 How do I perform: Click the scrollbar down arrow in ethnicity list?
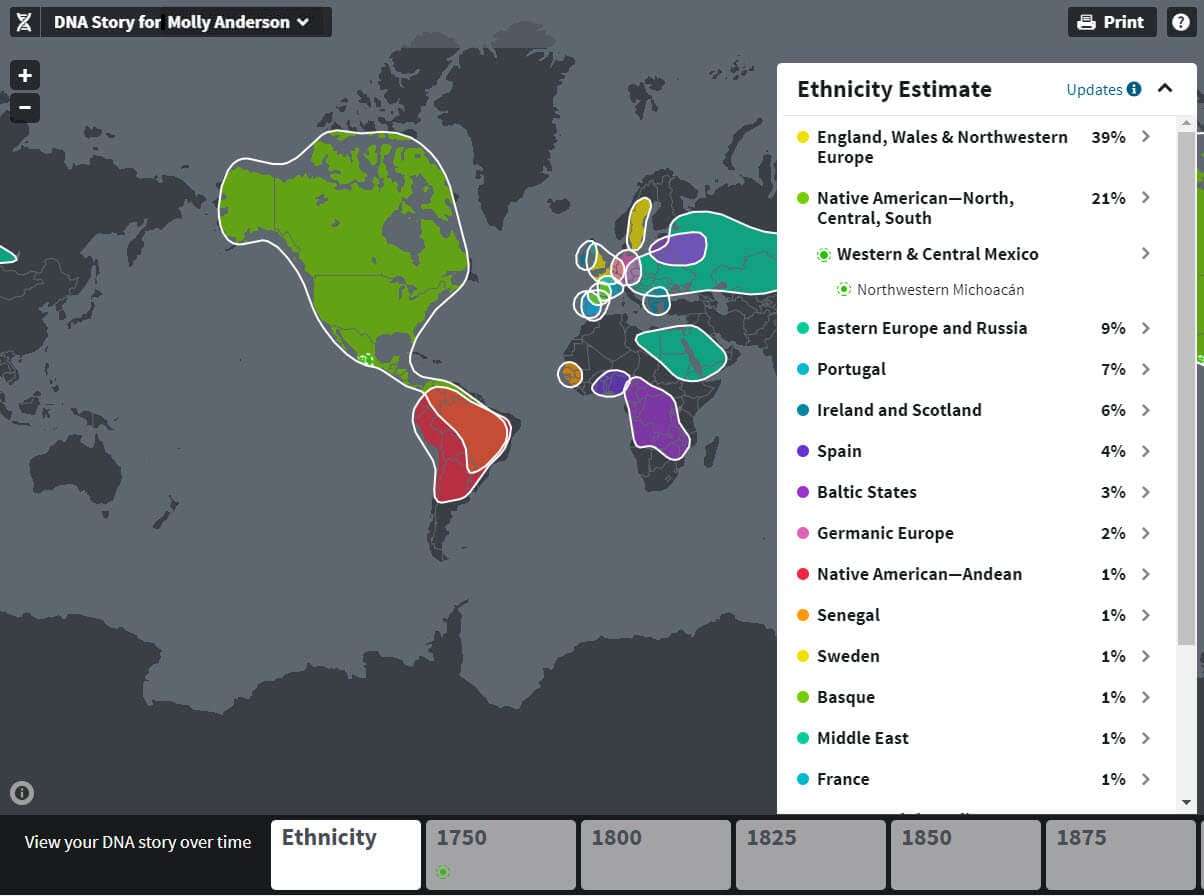(1187, 802)
